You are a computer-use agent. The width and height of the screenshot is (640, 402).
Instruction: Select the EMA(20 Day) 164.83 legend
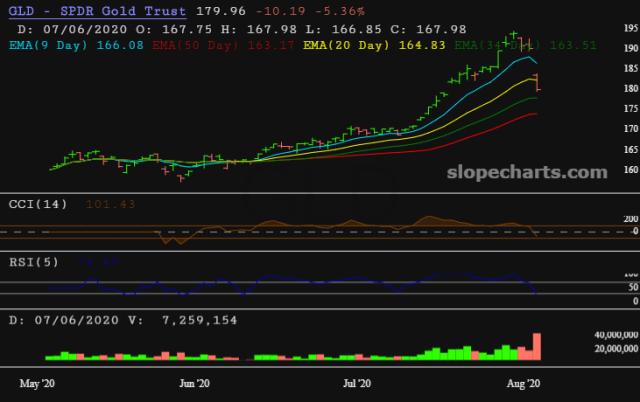click(x=374, y=45)
